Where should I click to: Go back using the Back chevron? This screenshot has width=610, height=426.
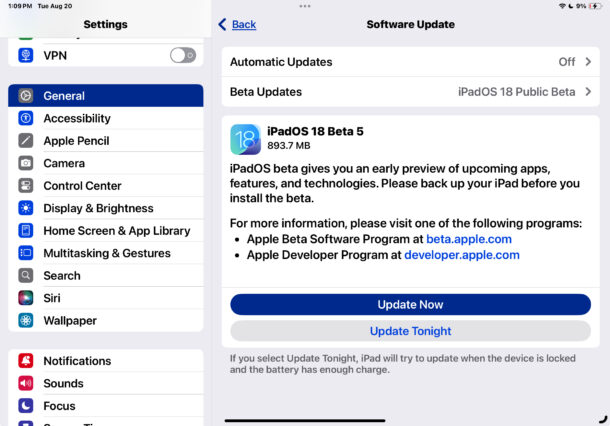223,24
